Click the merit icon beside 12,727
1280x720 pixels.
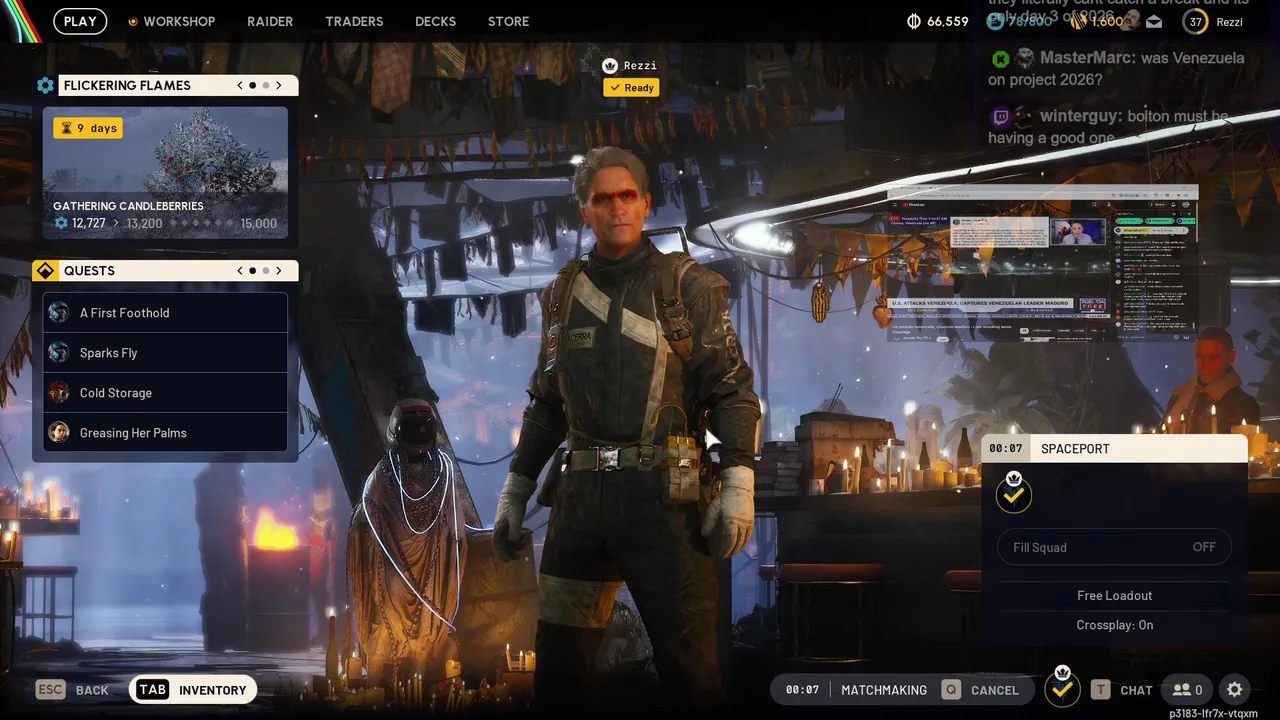(61, 223)
